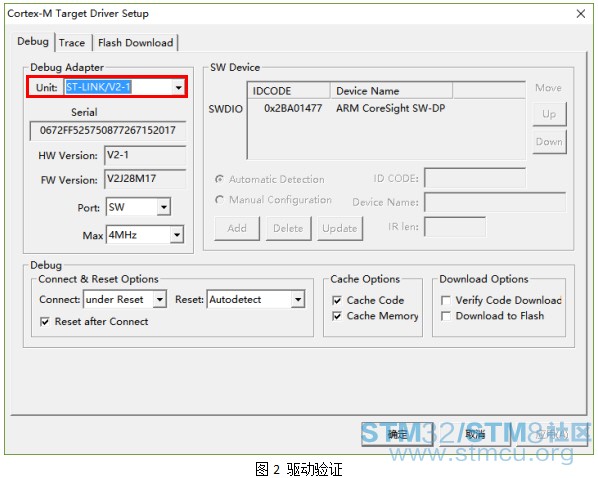Screen dimensions: 598x478
Task: Toggle Reset after Connect checkbox
Action: [45, 322]
